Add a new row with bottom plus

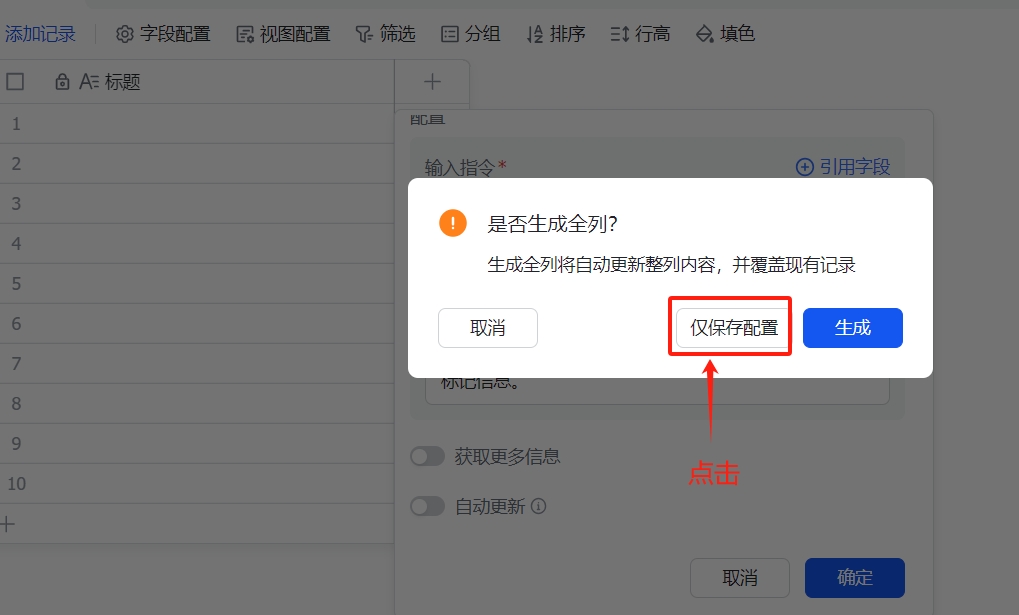coord(7,524)
